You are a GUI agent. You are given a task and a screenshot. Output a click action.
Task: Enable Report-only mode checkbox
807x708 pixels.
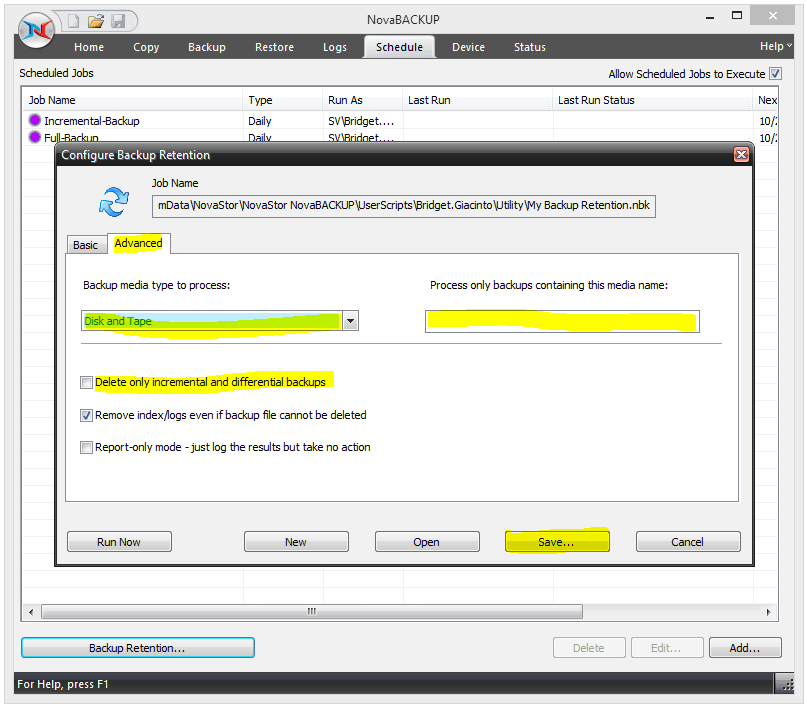click(x=86, y=447)
